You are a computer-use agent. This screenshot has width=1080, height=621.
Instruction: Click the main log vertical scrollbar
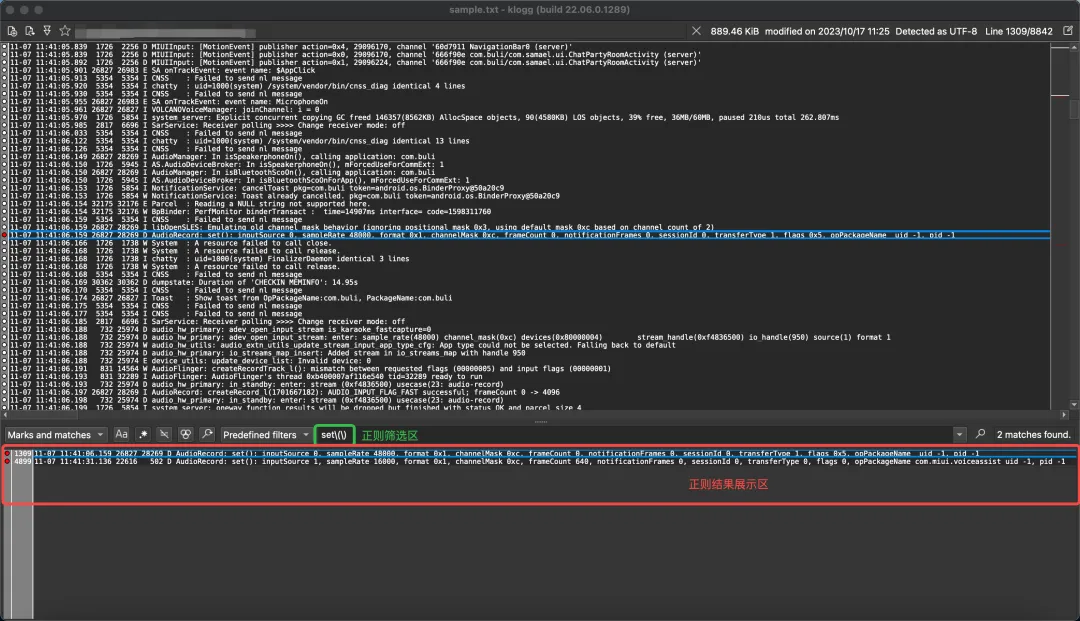pyautogui.click(x=1074, y=227)
